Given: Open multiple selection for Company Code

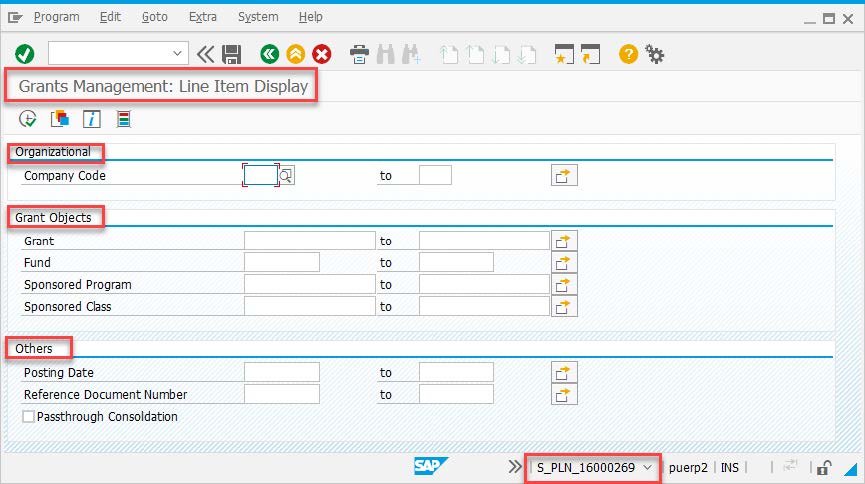Looking at the screenshot, I should click(564, 175).
